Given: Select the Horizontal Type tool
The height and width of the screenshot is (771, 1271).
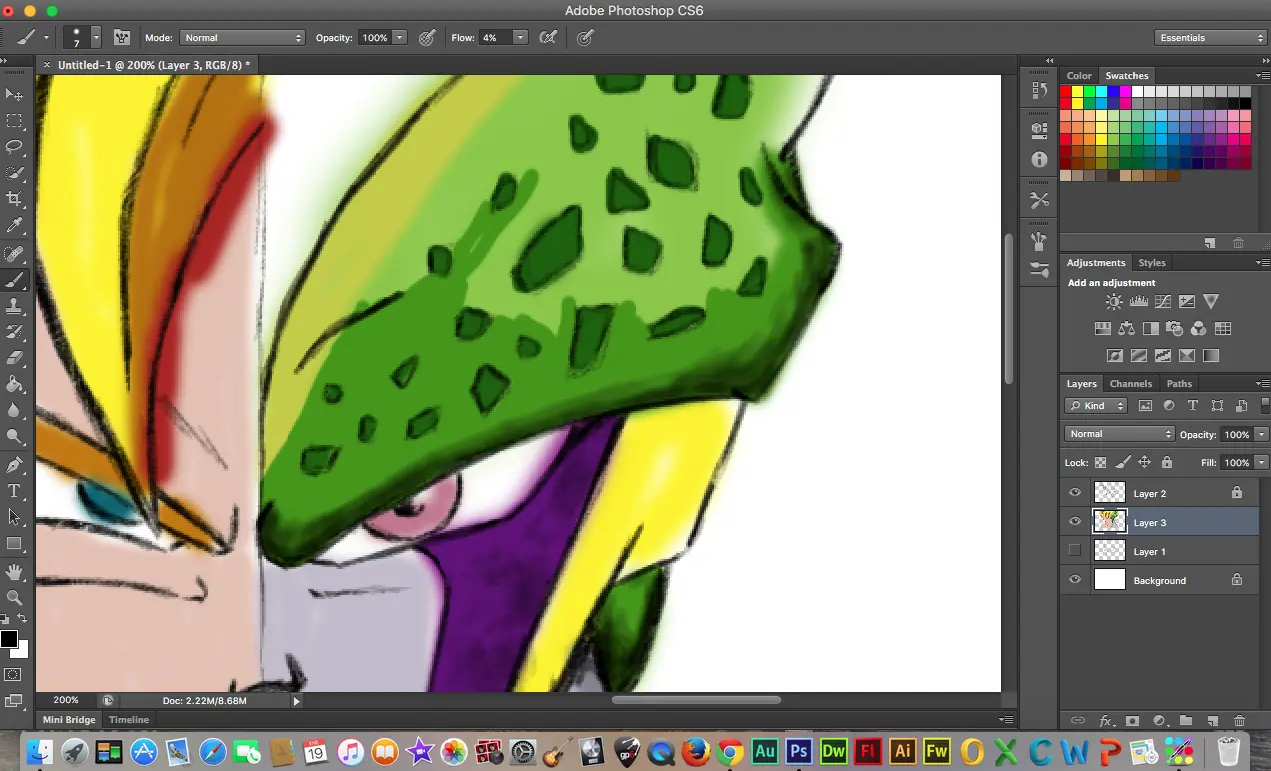Looking at the screenshot, I should click(x=14, y=491).
